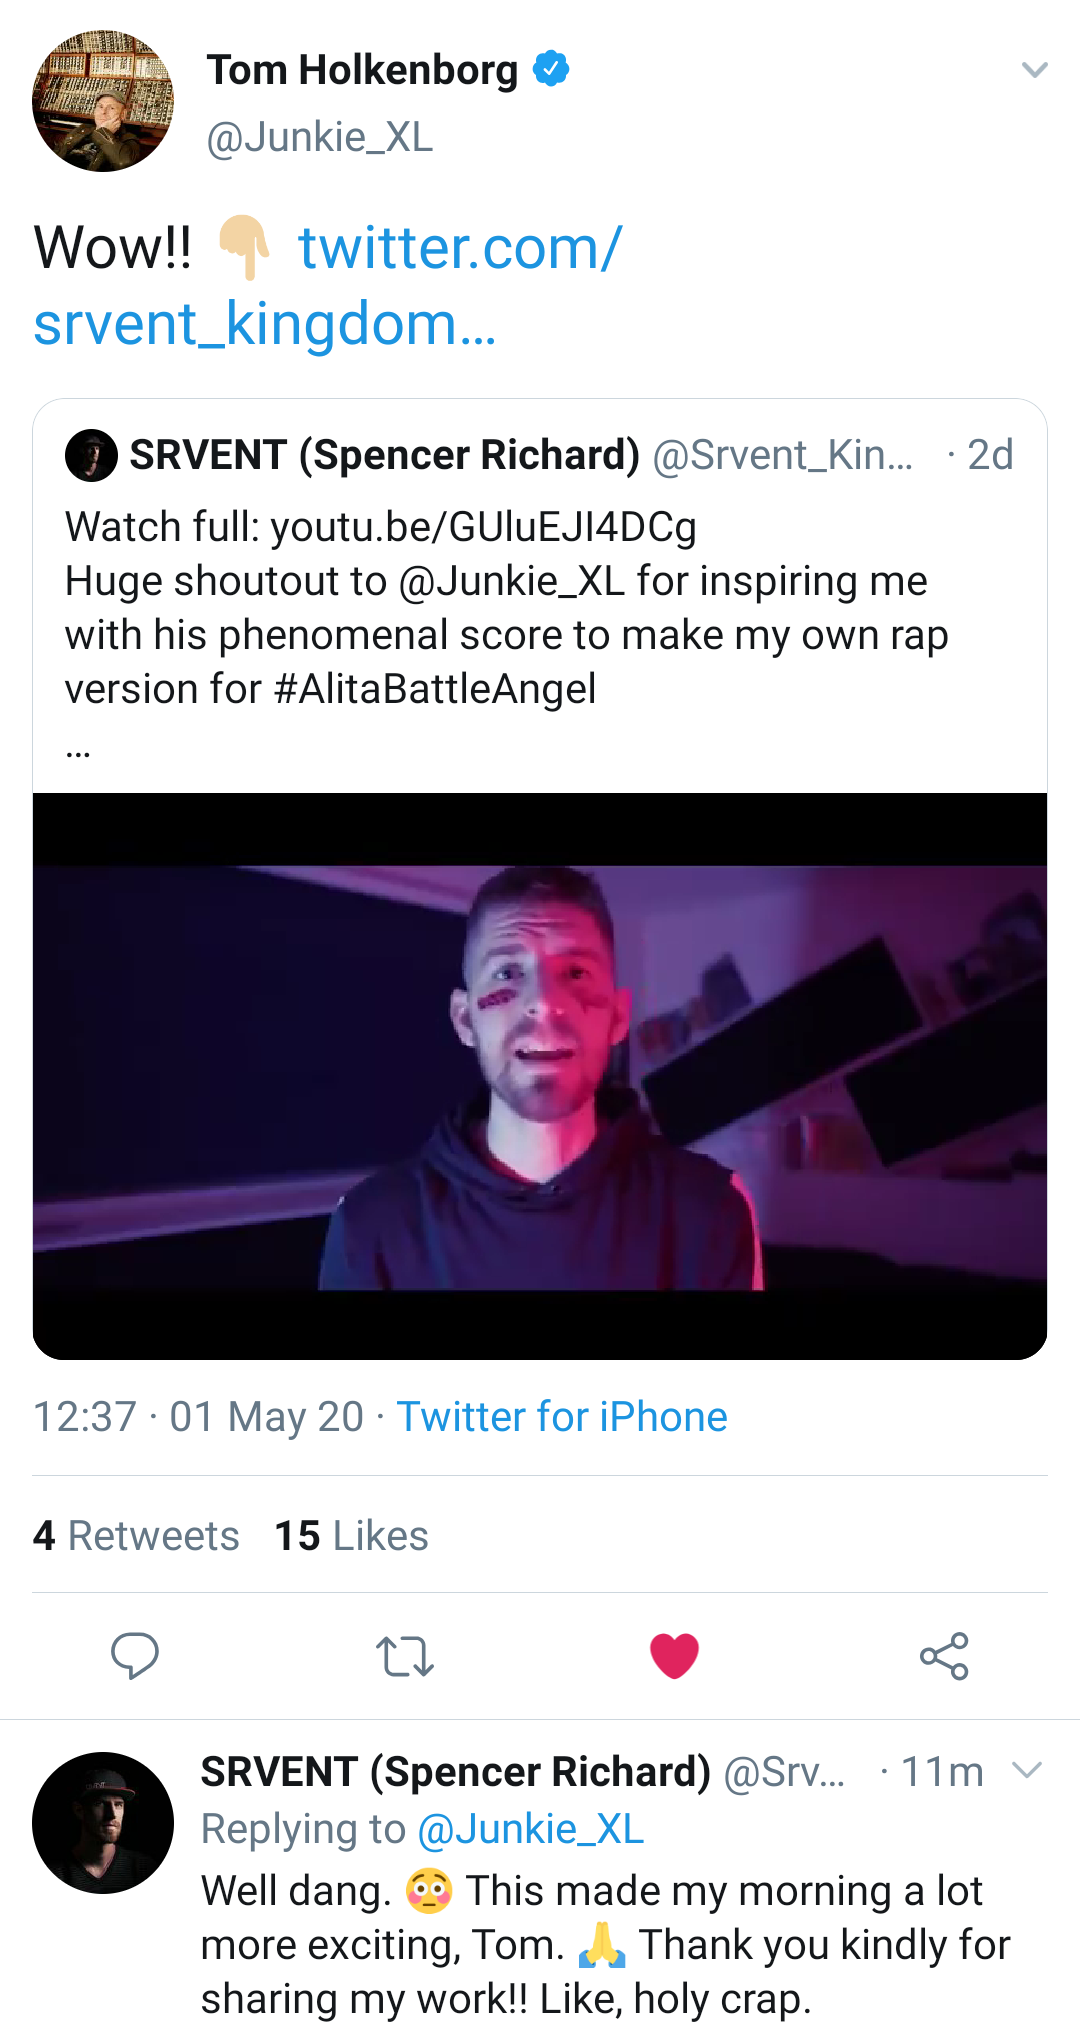Open SRVENT's profile picture in reply
Viewport: 1080px width, 2041px height.
[103, 1822]
